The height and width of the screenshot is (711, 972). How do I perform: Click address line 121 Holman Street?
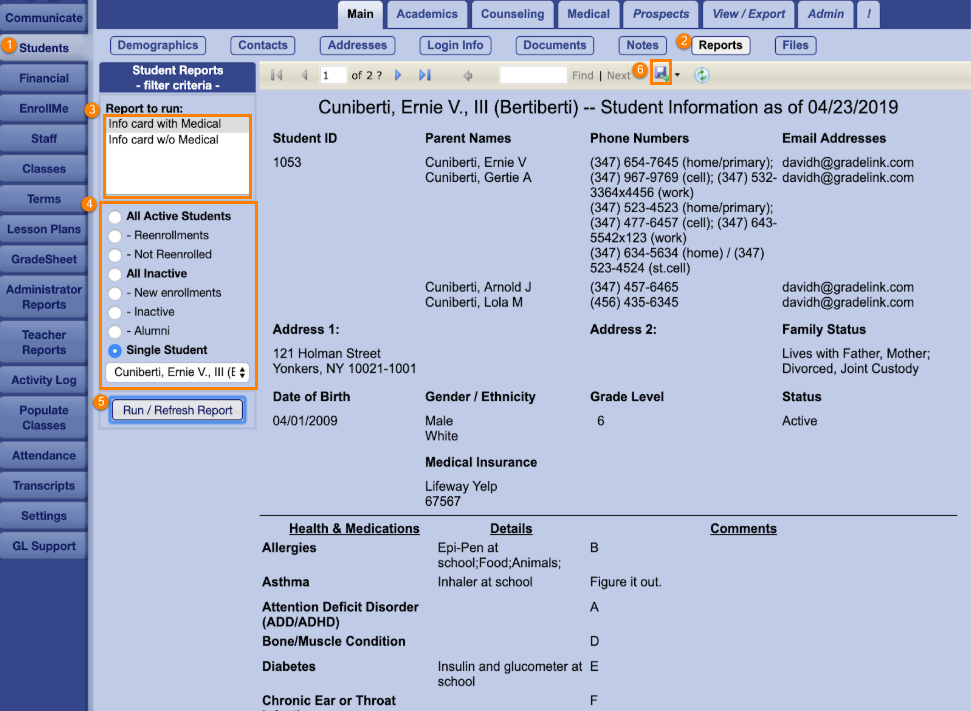(x=327, y=353)
